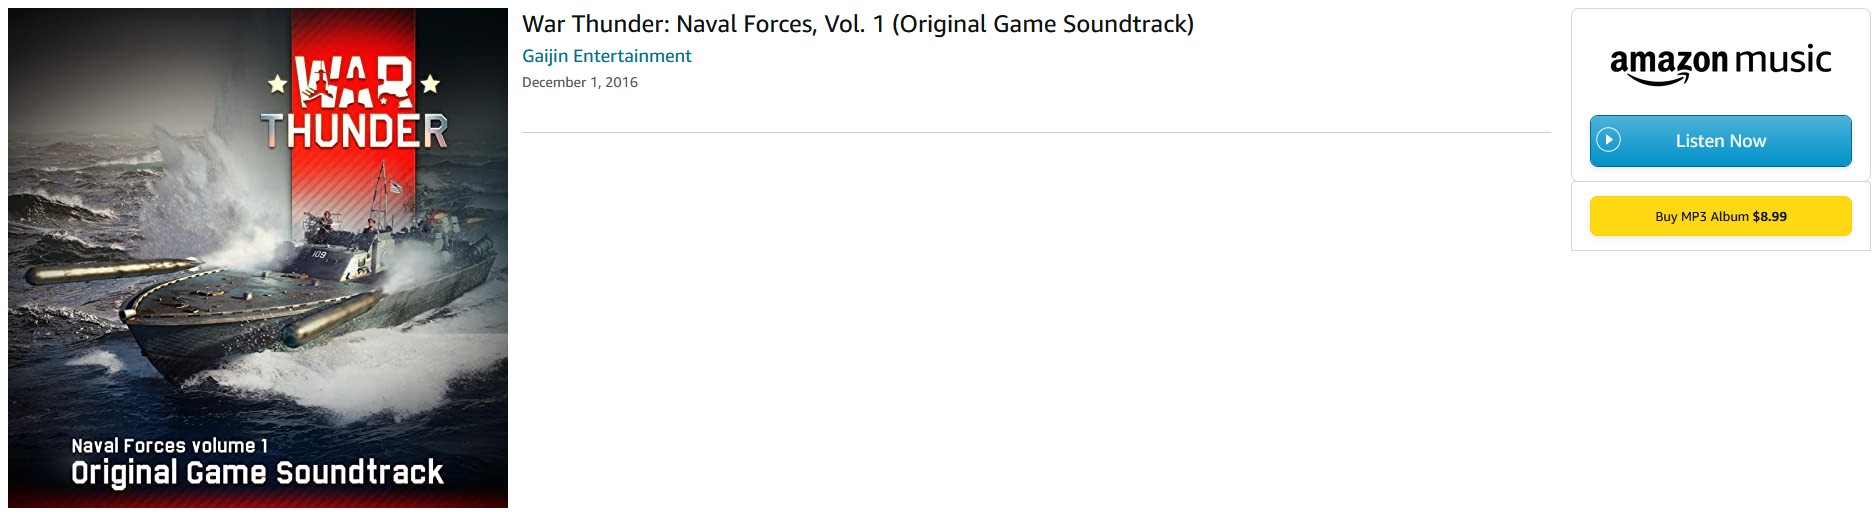Click the word music in the Amazon logo
The width and height of the screenshot is (1874, 518).
tap(1783, 60)
